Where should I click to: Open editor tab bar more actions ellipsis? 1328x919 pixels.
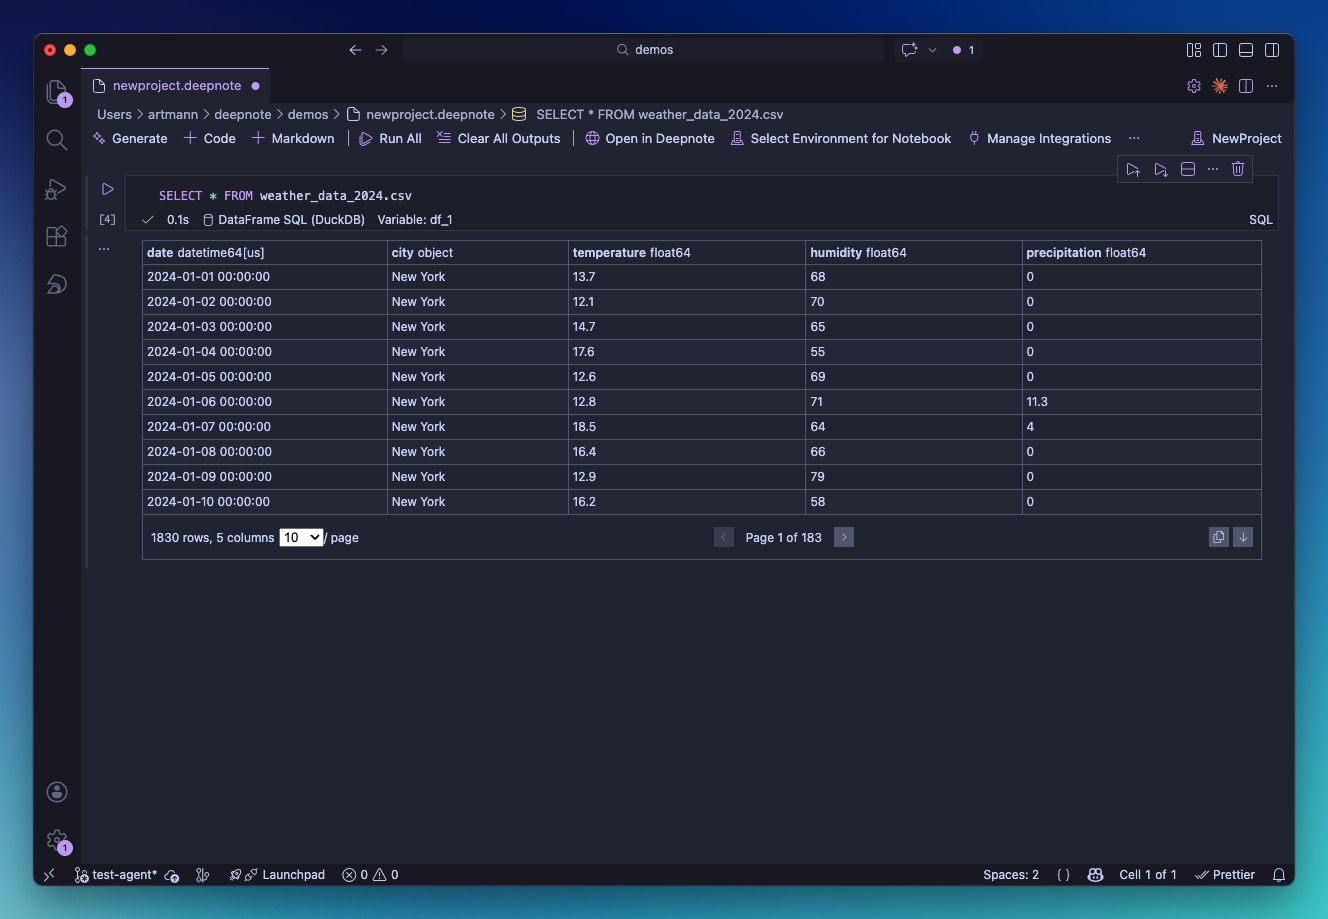[x=1272, y=86]
